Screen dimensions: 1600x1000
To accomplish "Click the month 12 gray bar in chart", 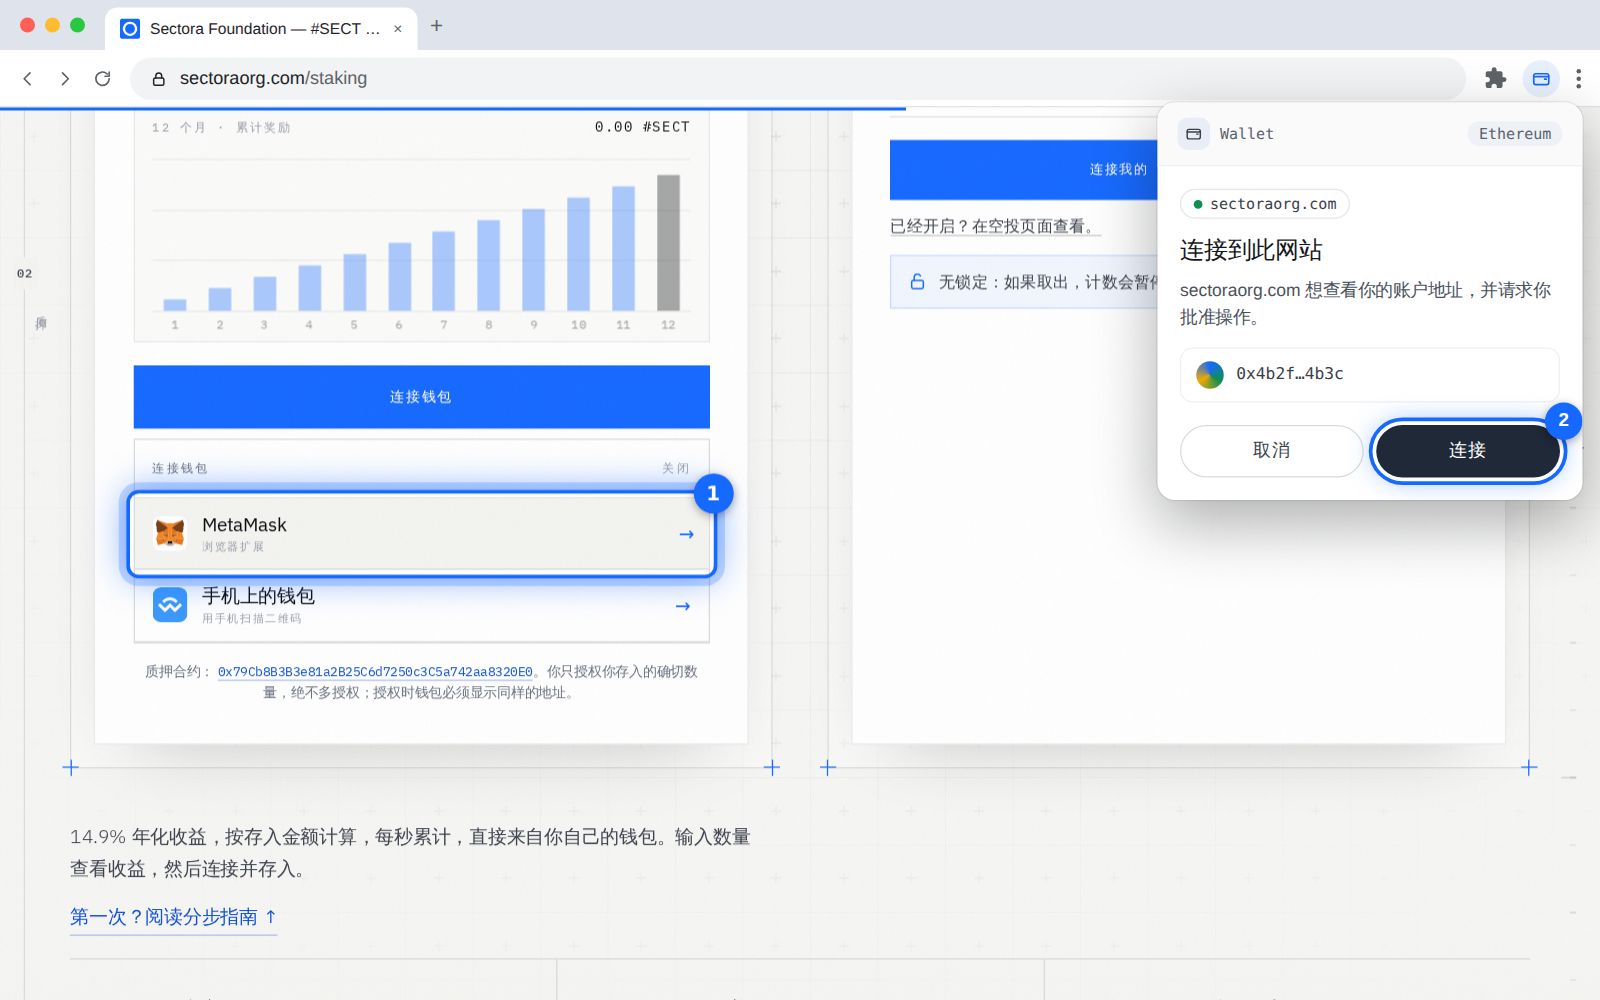I will click(668, 243).
